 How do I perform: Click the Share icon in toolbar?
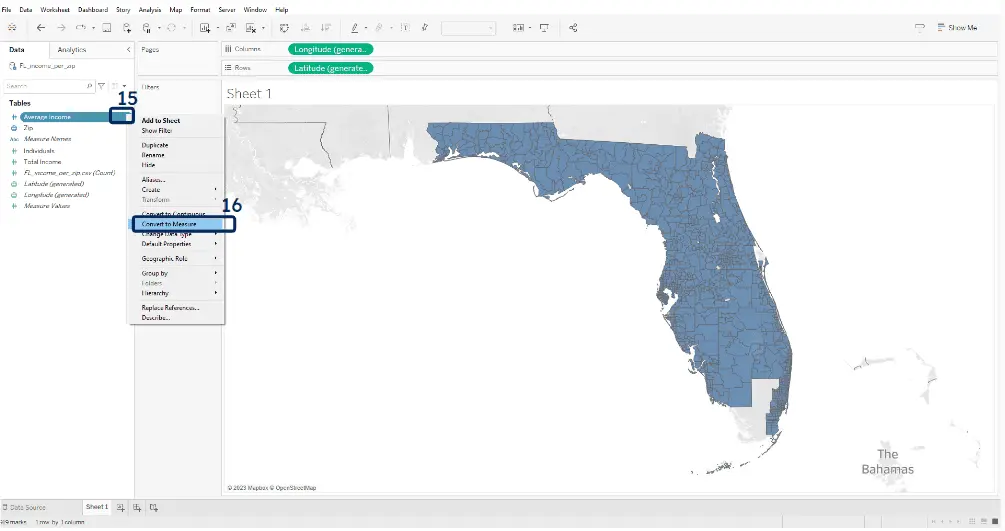click(x=573, y=28)
